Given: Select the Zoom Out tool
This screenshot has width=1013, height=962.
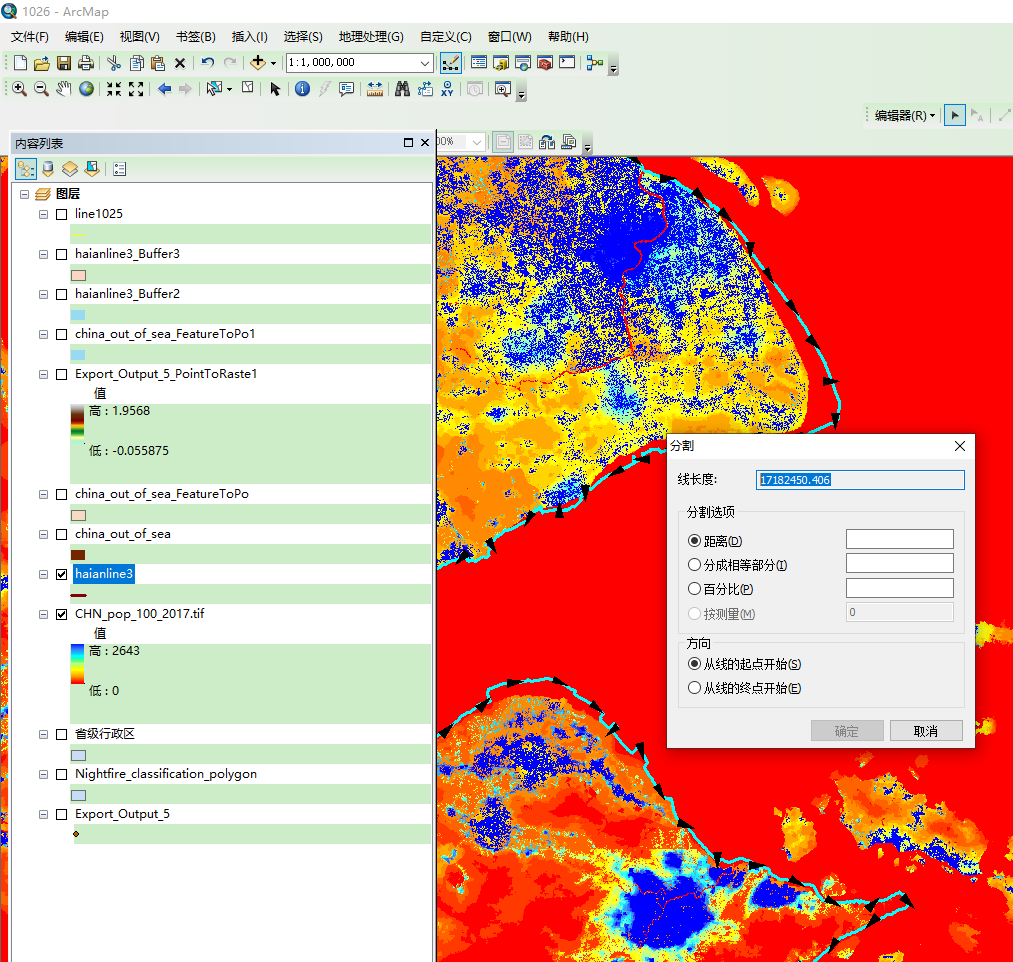Looking at the screenshot, I should (41, 89).
